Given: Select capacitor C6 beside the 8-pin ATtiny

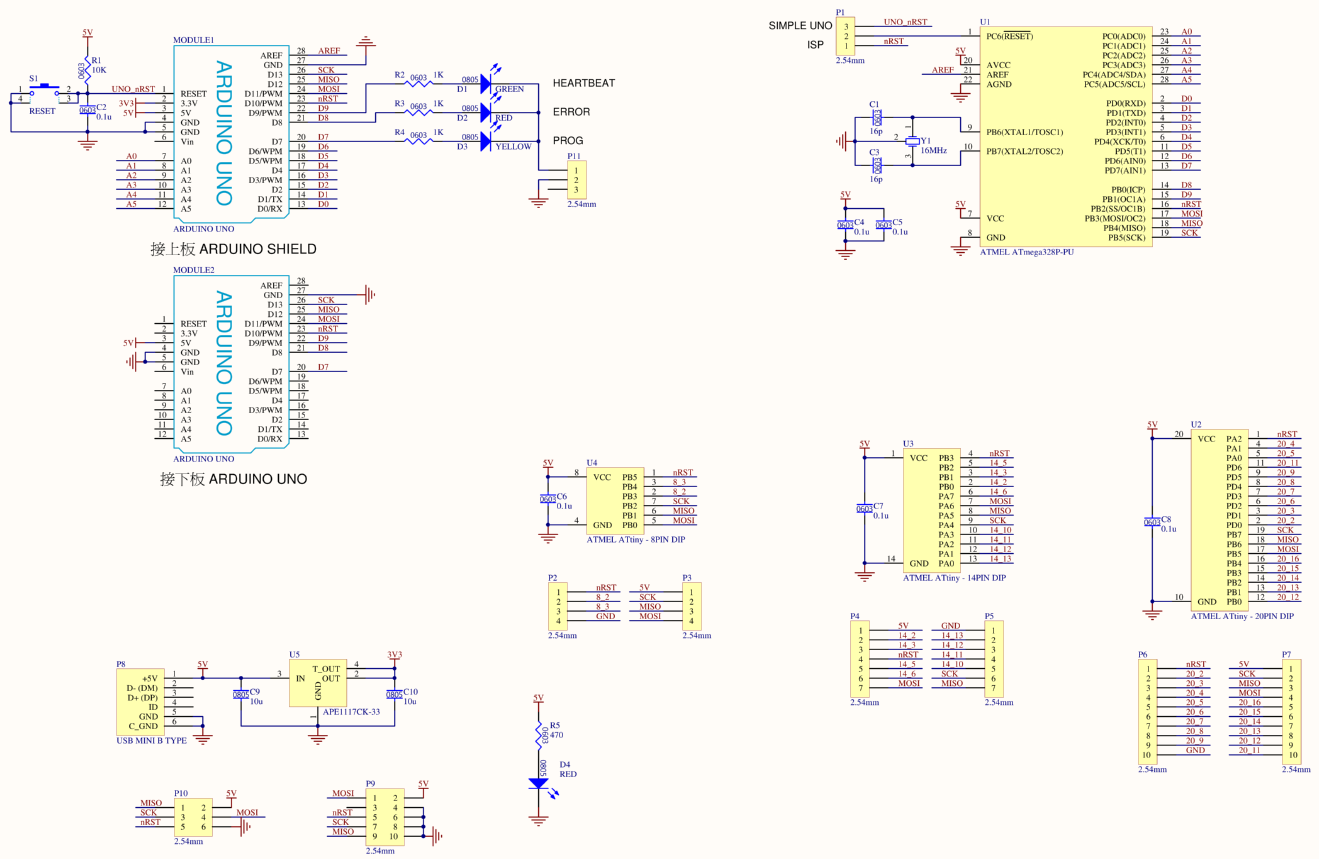Looking at the screenshot, I should click(x=548, y=499).
